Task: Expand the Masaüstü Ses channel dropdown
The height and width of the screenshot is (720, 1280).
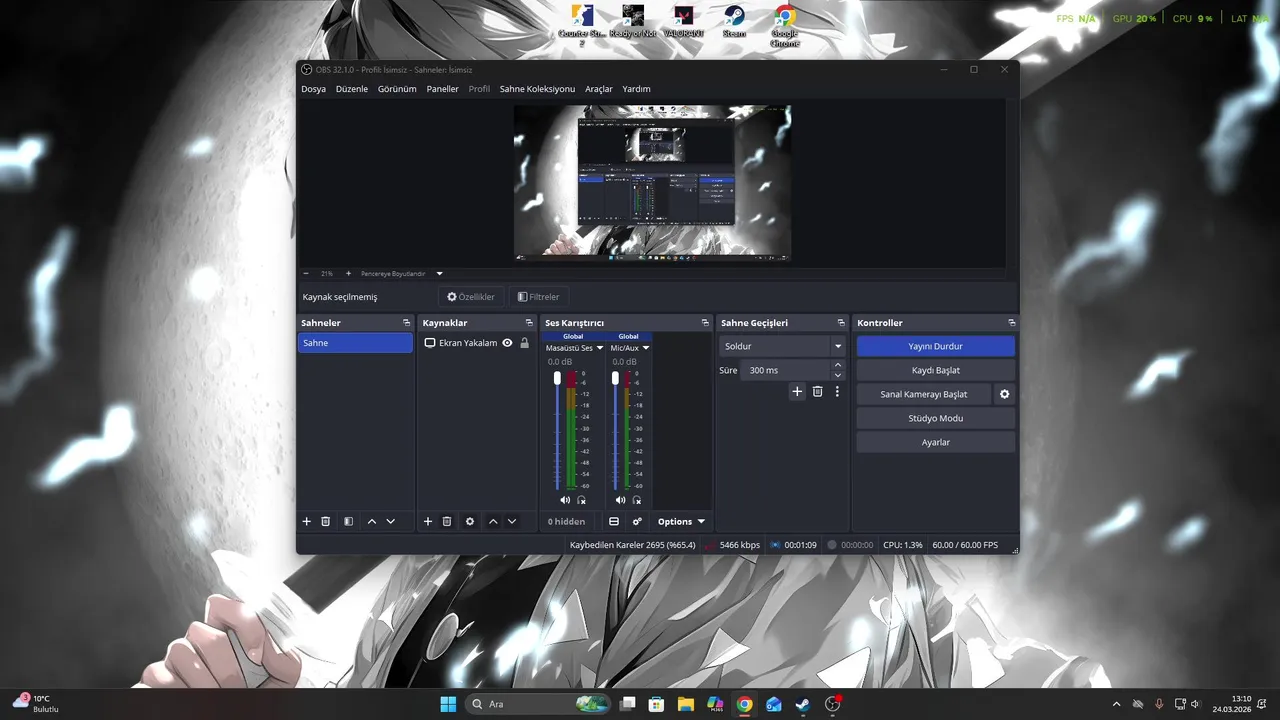Action: pos(600,348)
